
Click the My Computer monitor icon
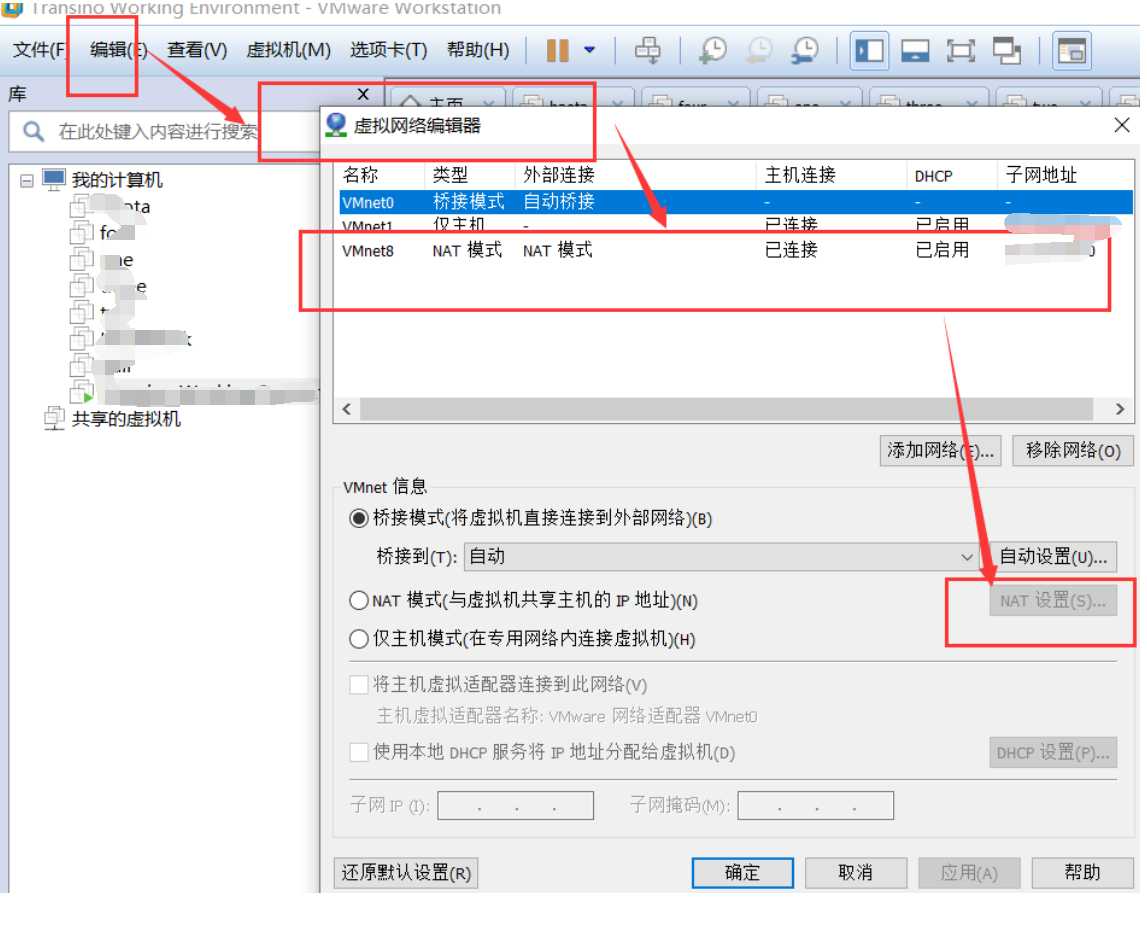[x=54, y=179]
